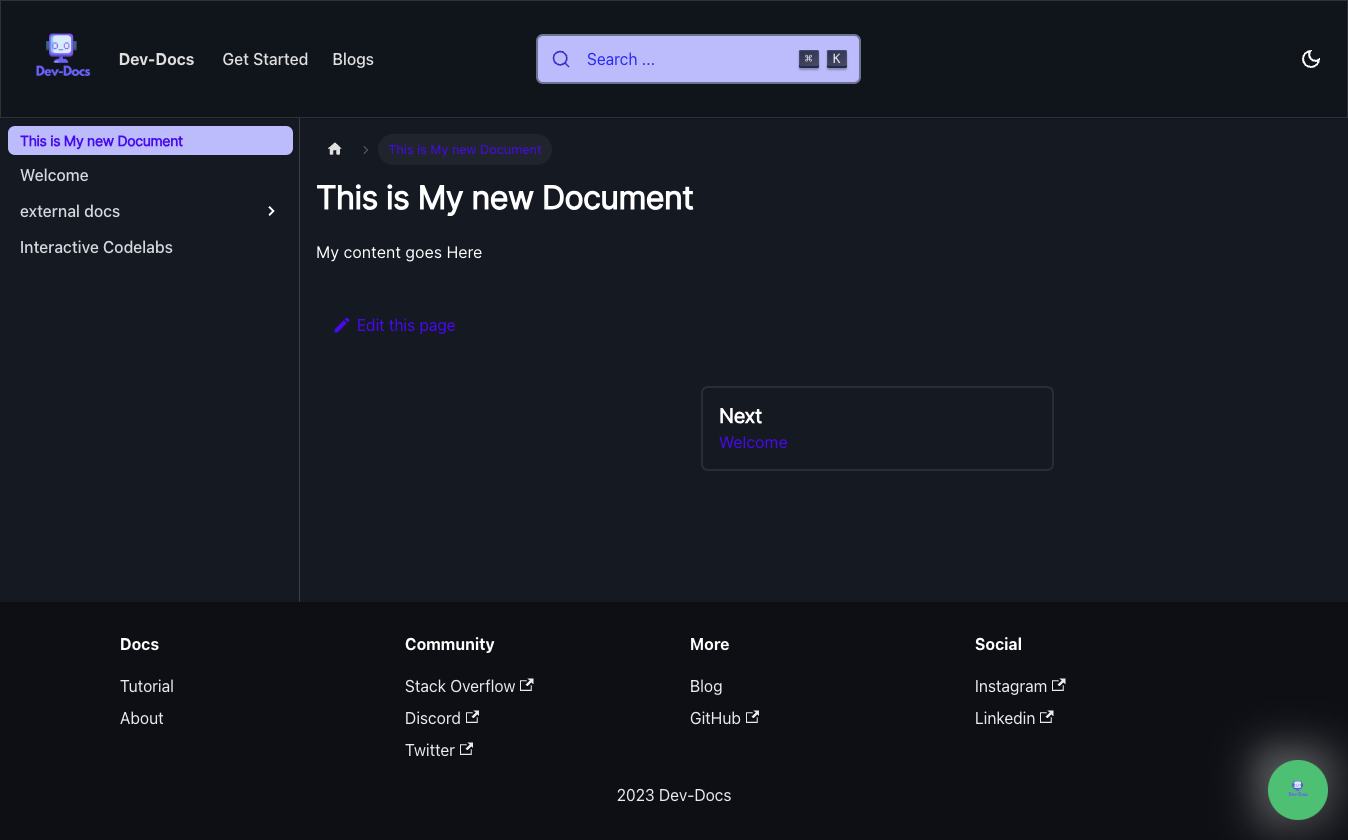Go to Next page Welcome card

(x=877, y=428)
